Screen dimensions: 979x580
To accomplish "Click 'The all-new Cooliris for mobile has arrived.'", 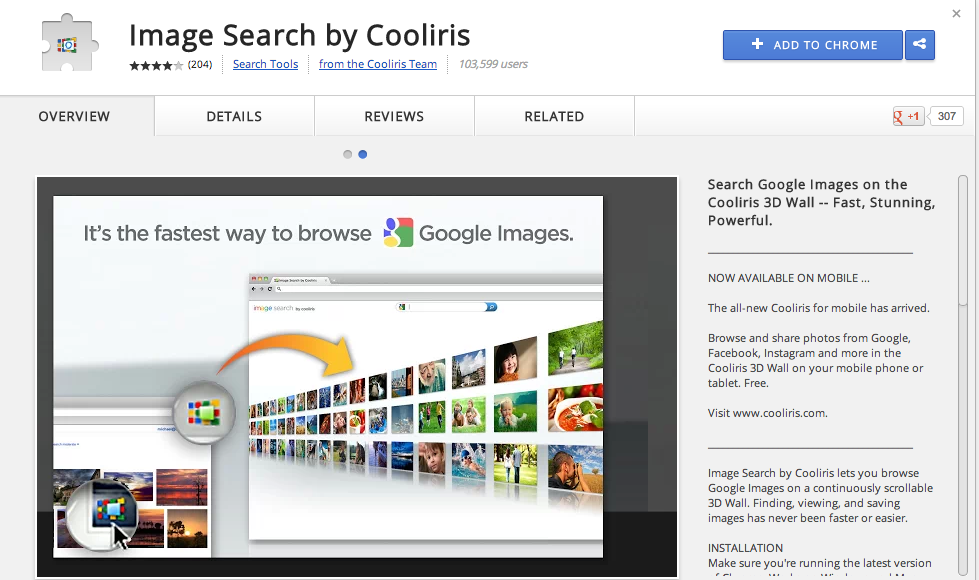I will click(x=819, y=308).
